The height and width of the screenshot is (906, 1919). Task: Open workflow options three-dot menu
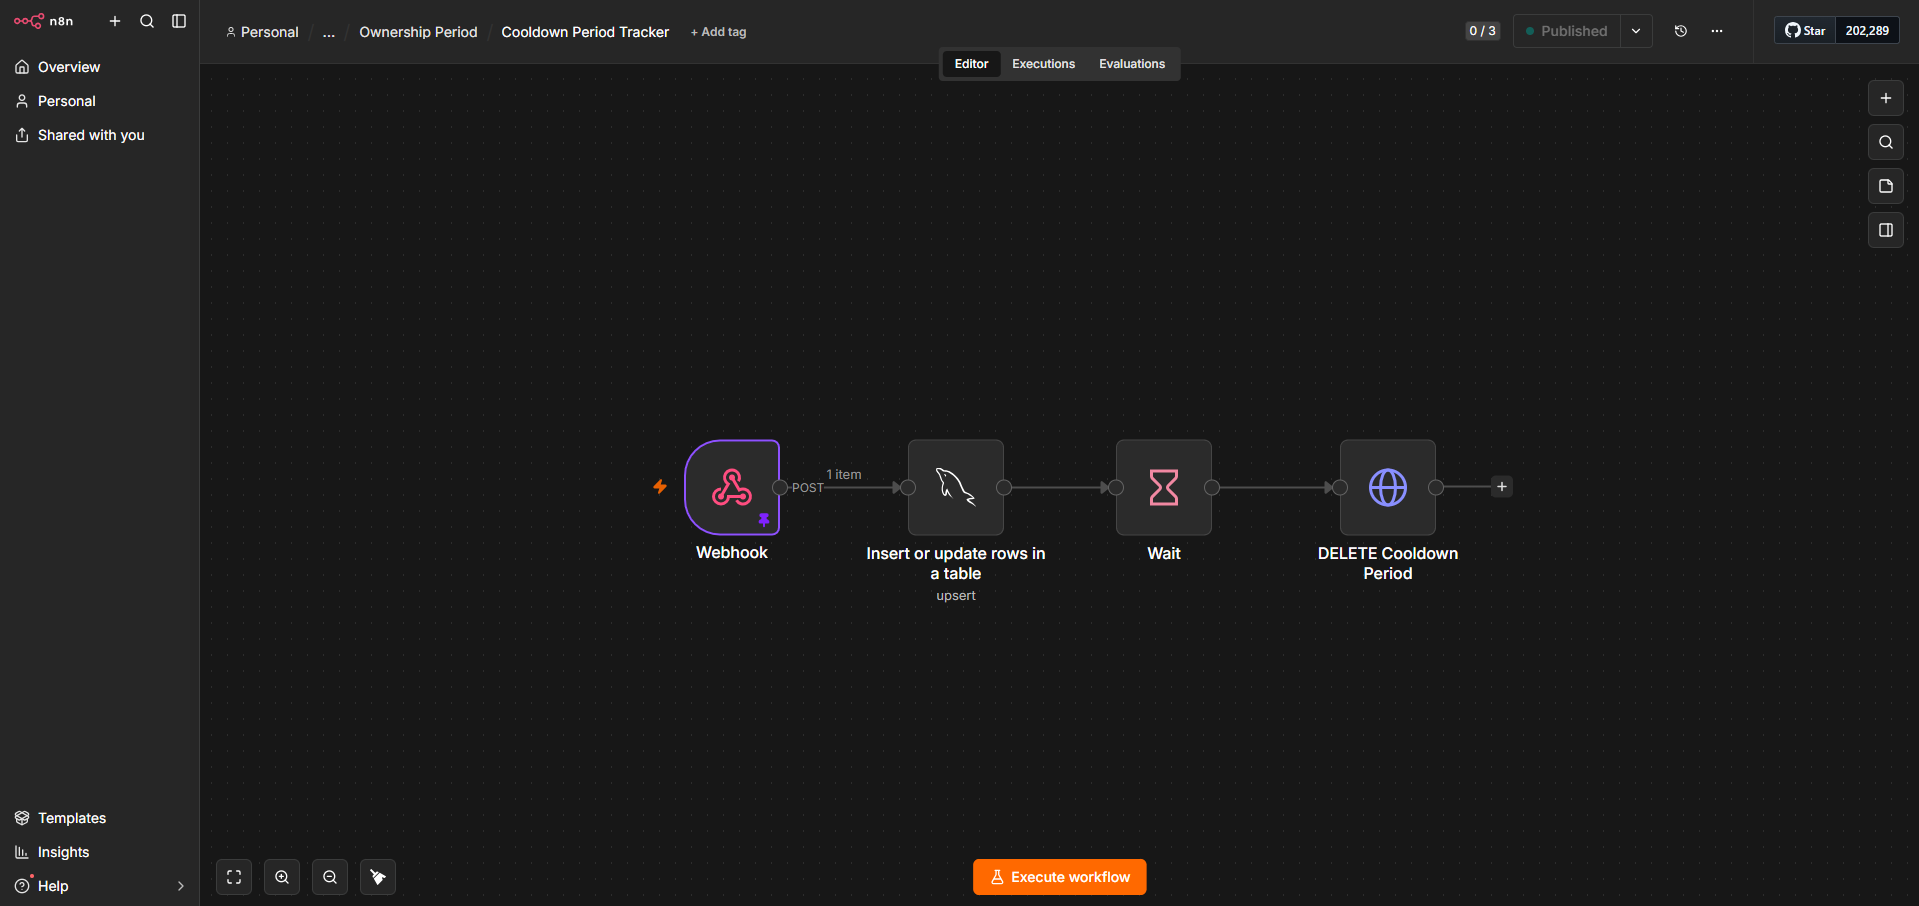tap(1717, 31)
